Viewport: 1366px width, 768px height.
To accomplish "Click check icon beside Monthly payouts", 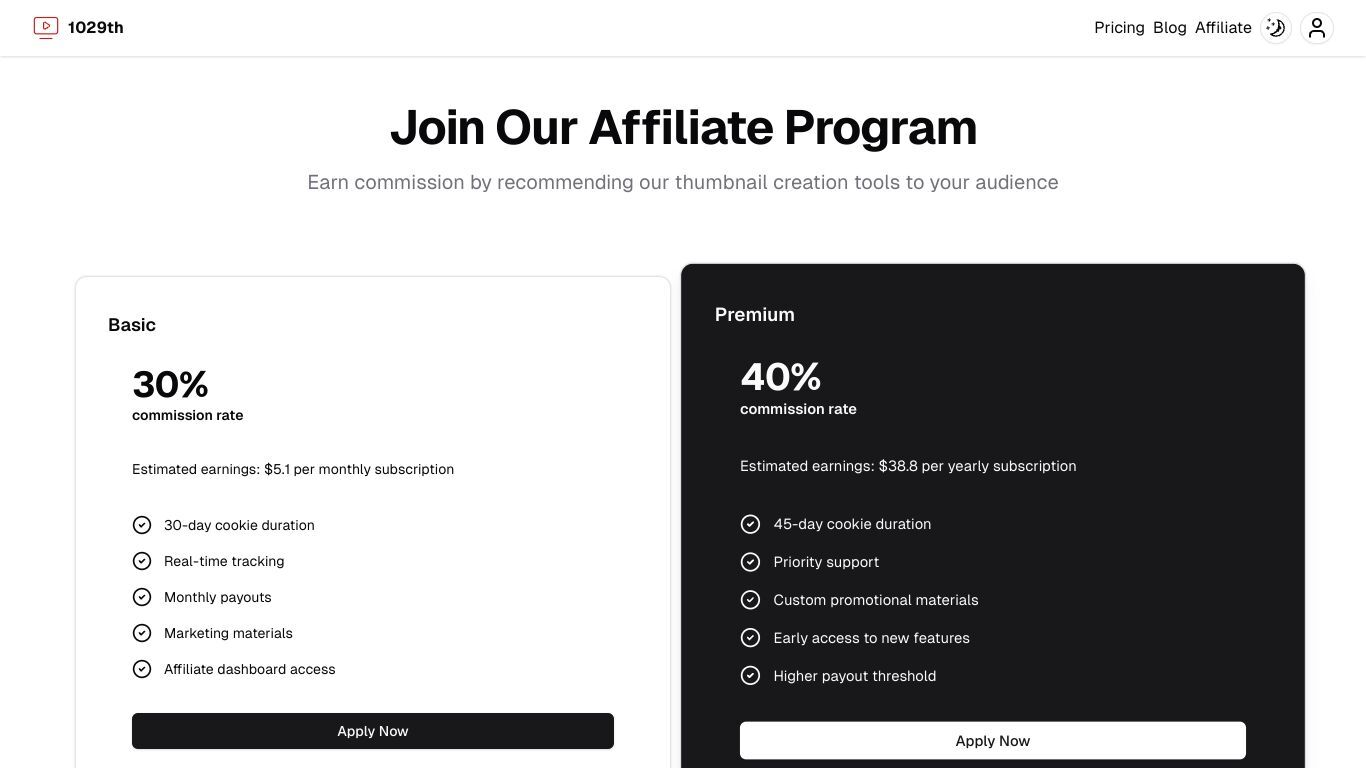I will point(142,597).
